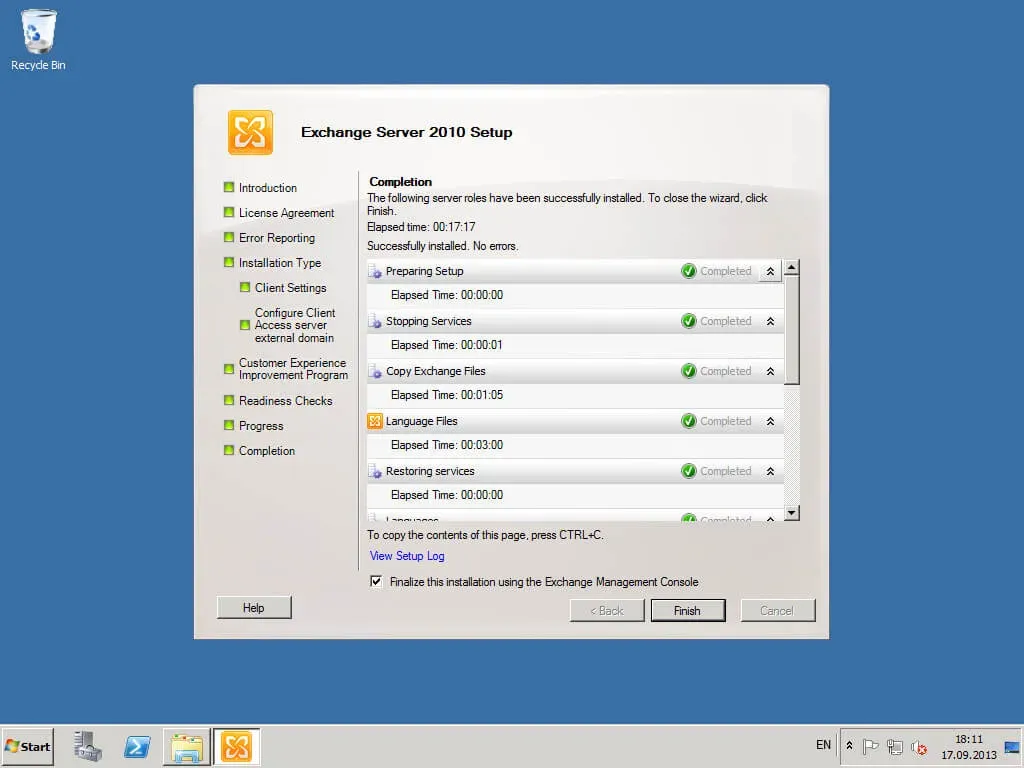Click Successfully installed. No errors. text
Screen dimensions: 1024x768
443,246
